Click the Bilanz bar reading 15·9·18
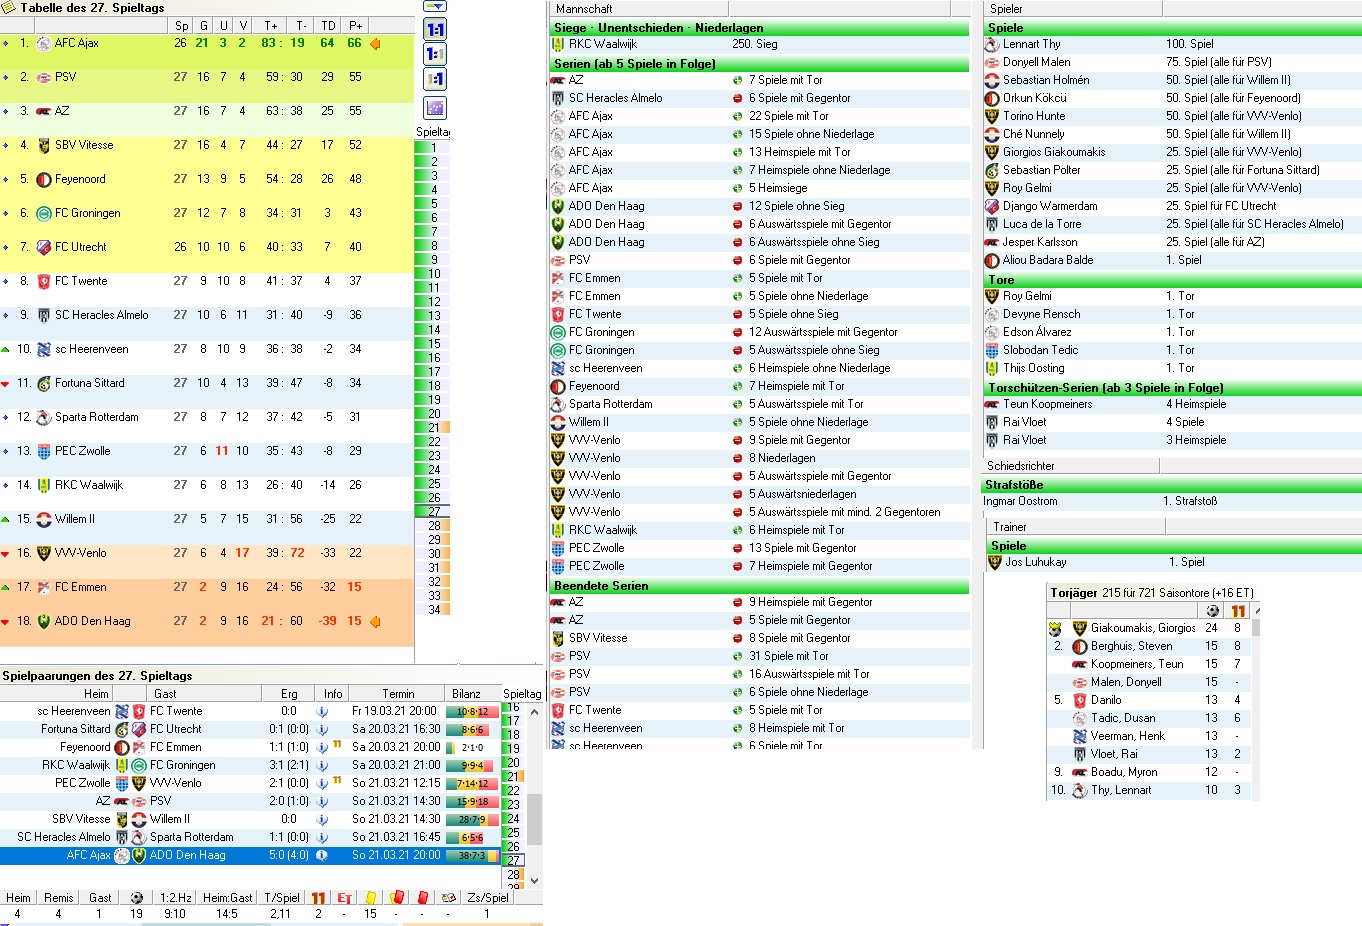1362x926 pixels. [472, 802]
